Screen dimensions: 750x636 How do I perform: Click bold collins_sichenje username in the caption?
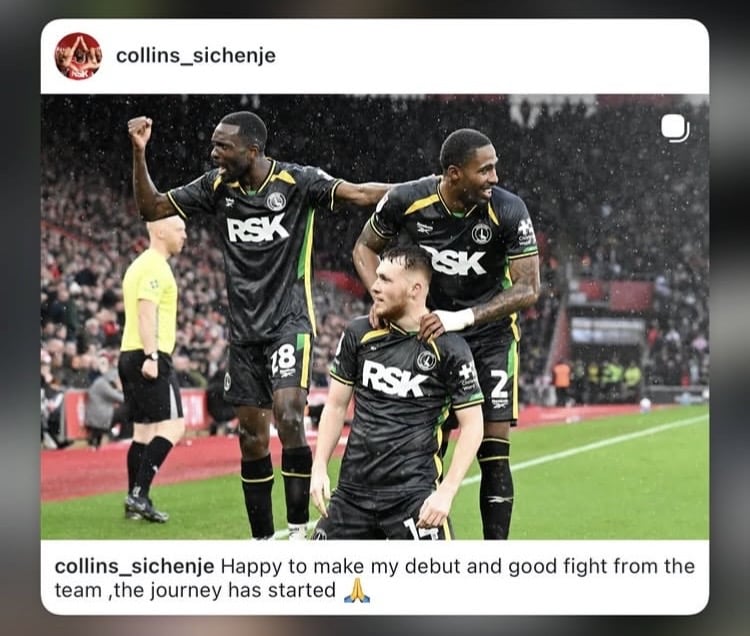point(134,566)
